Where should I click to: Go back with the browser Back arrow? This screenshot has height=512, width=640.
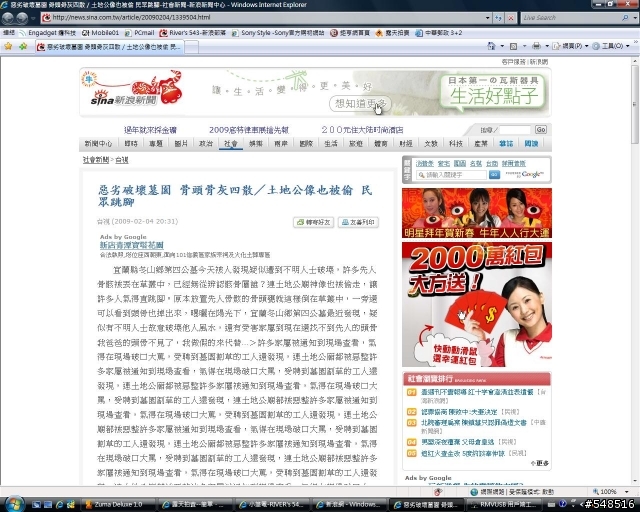[x=8, y=18]
